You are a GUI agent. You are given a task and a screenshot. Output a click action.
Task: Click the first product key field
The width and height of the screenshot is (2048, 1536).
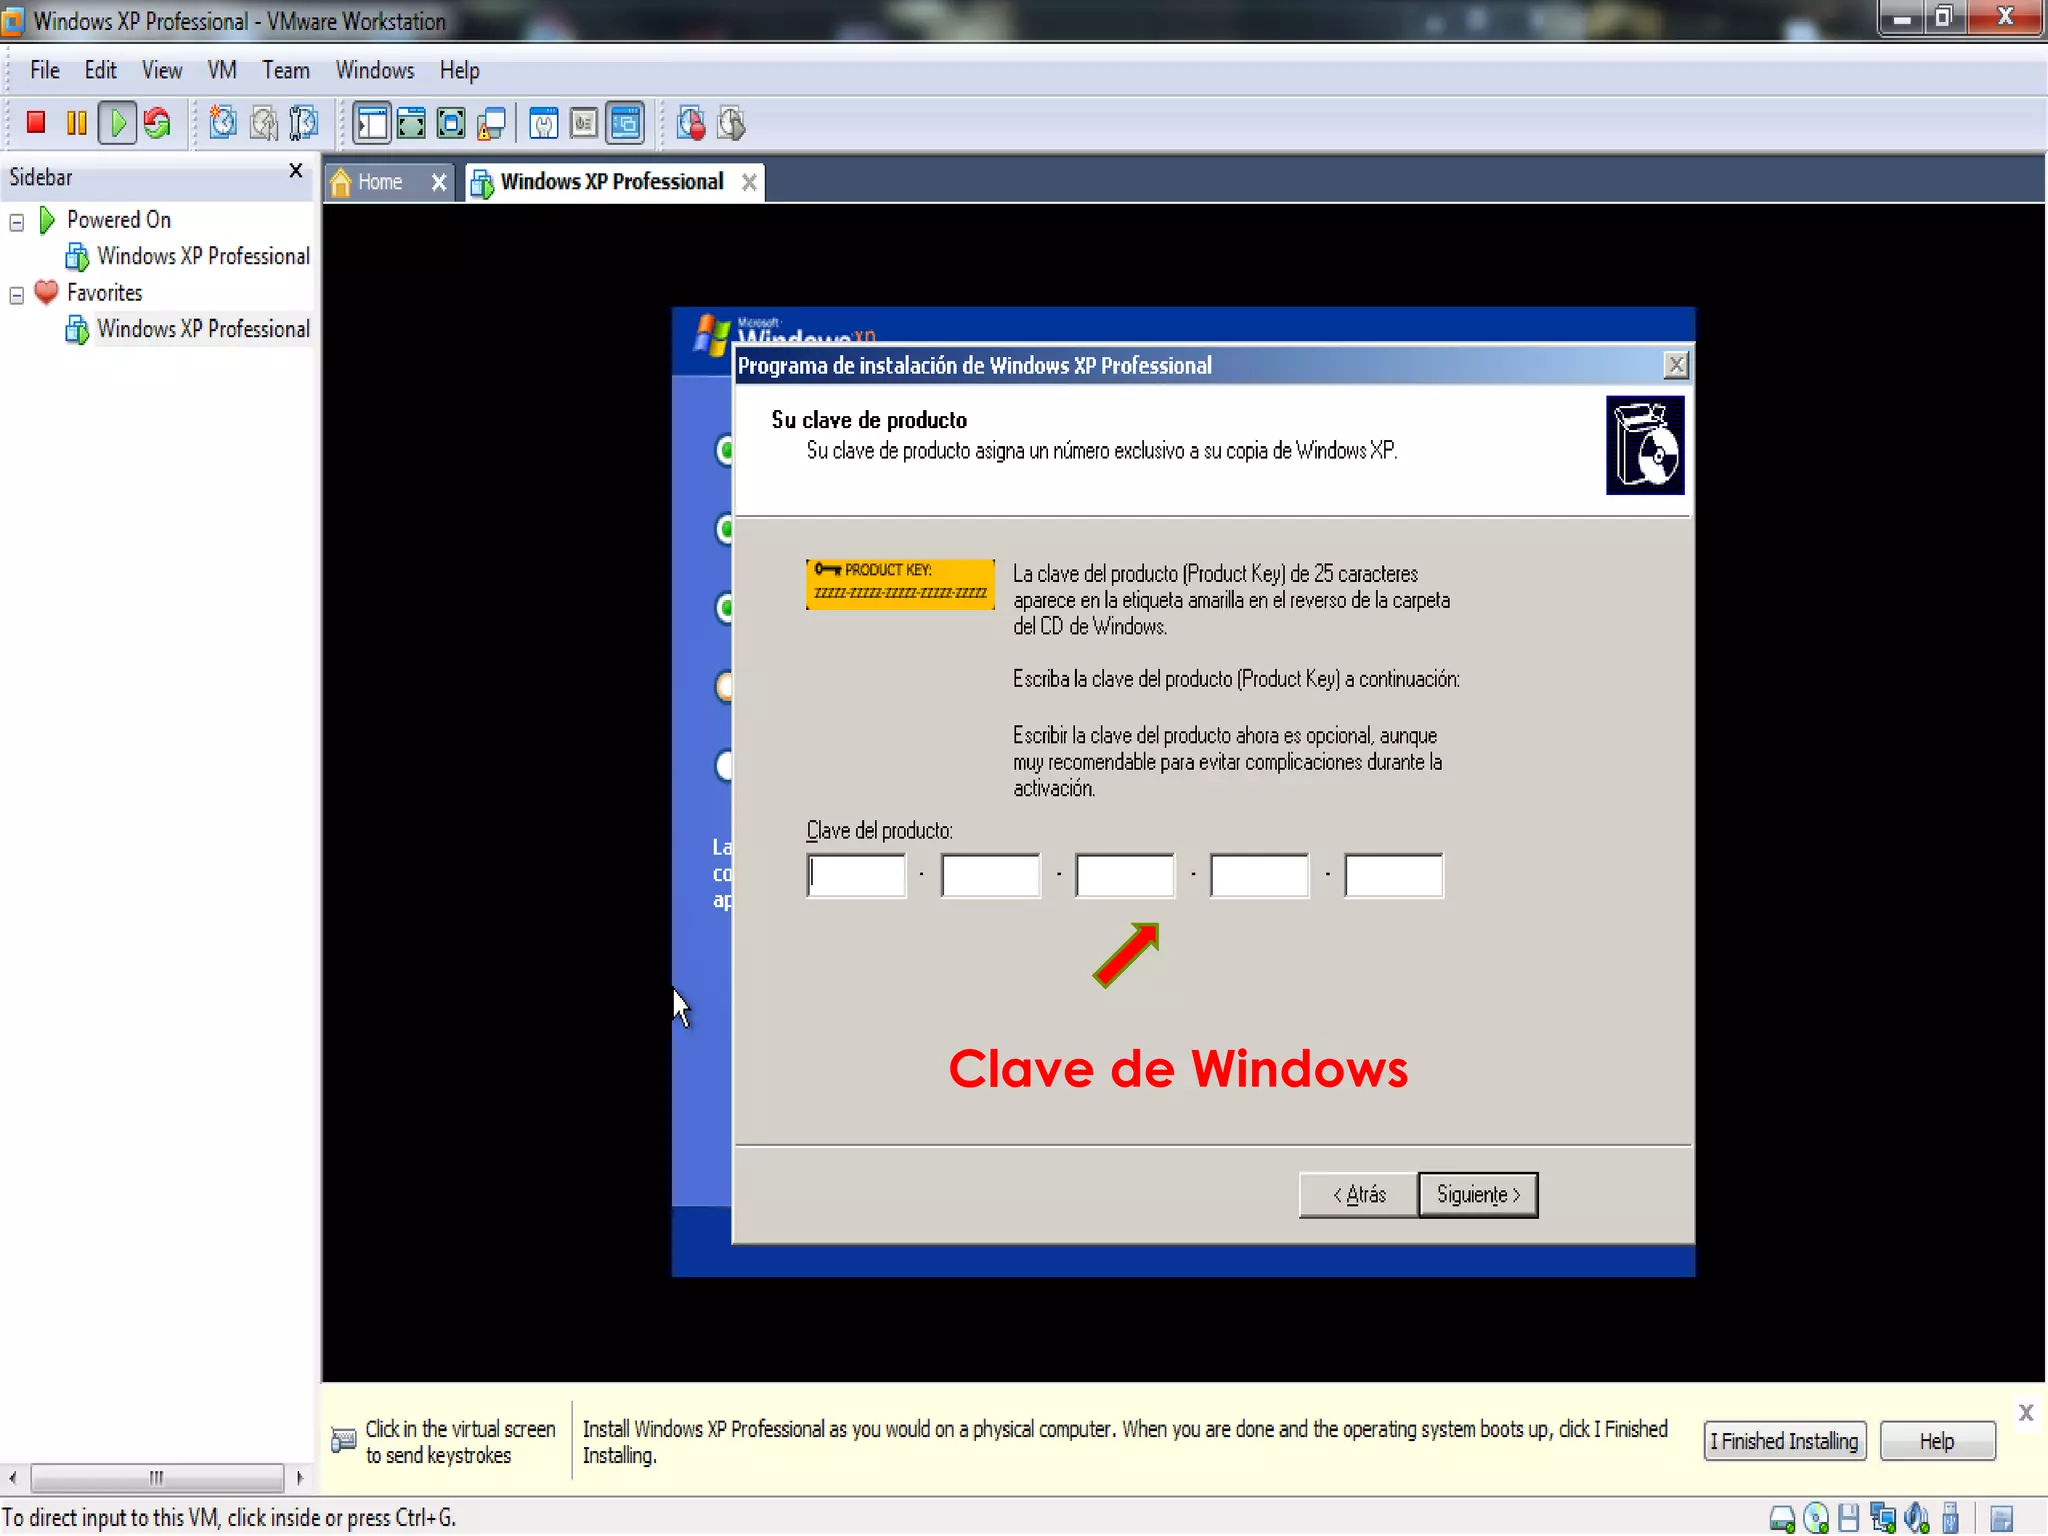[x=857, y=875]
